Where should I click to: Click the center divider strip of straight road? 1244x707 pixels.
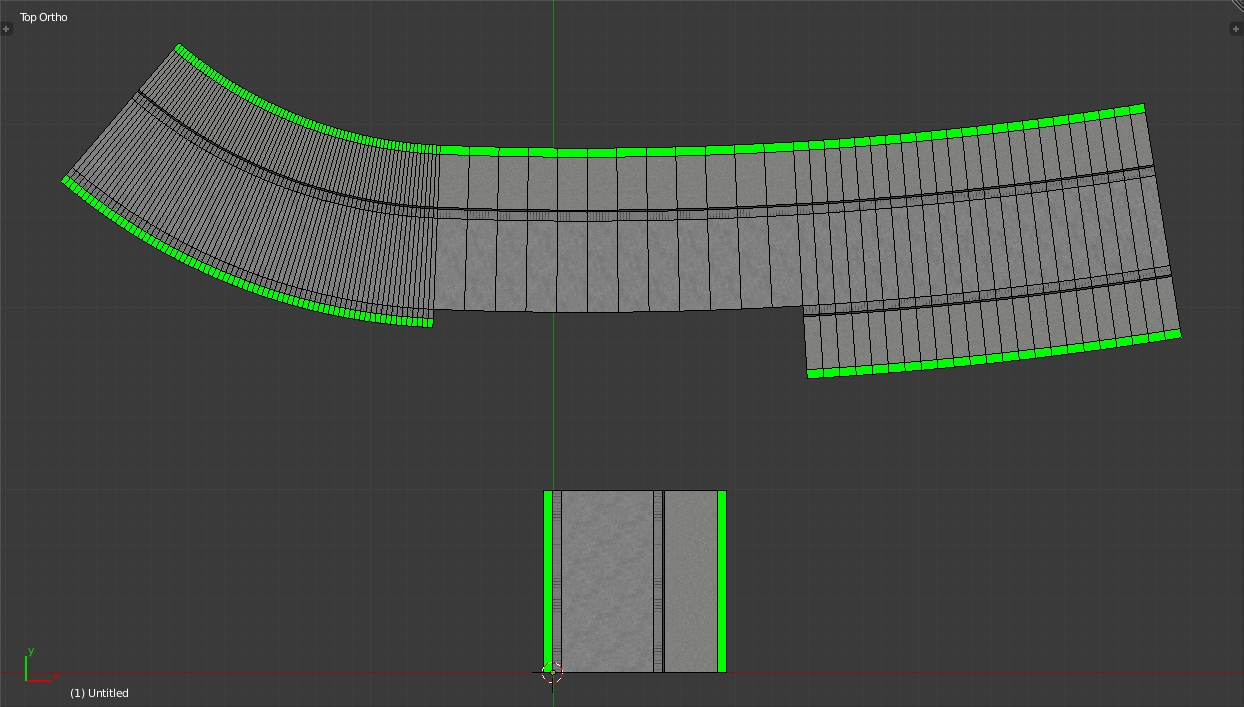(658, 580)
